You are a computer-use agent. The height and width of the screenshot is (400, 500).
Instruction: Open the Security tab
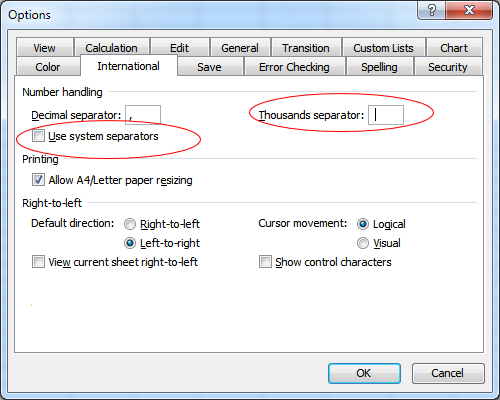coord(448,67)
